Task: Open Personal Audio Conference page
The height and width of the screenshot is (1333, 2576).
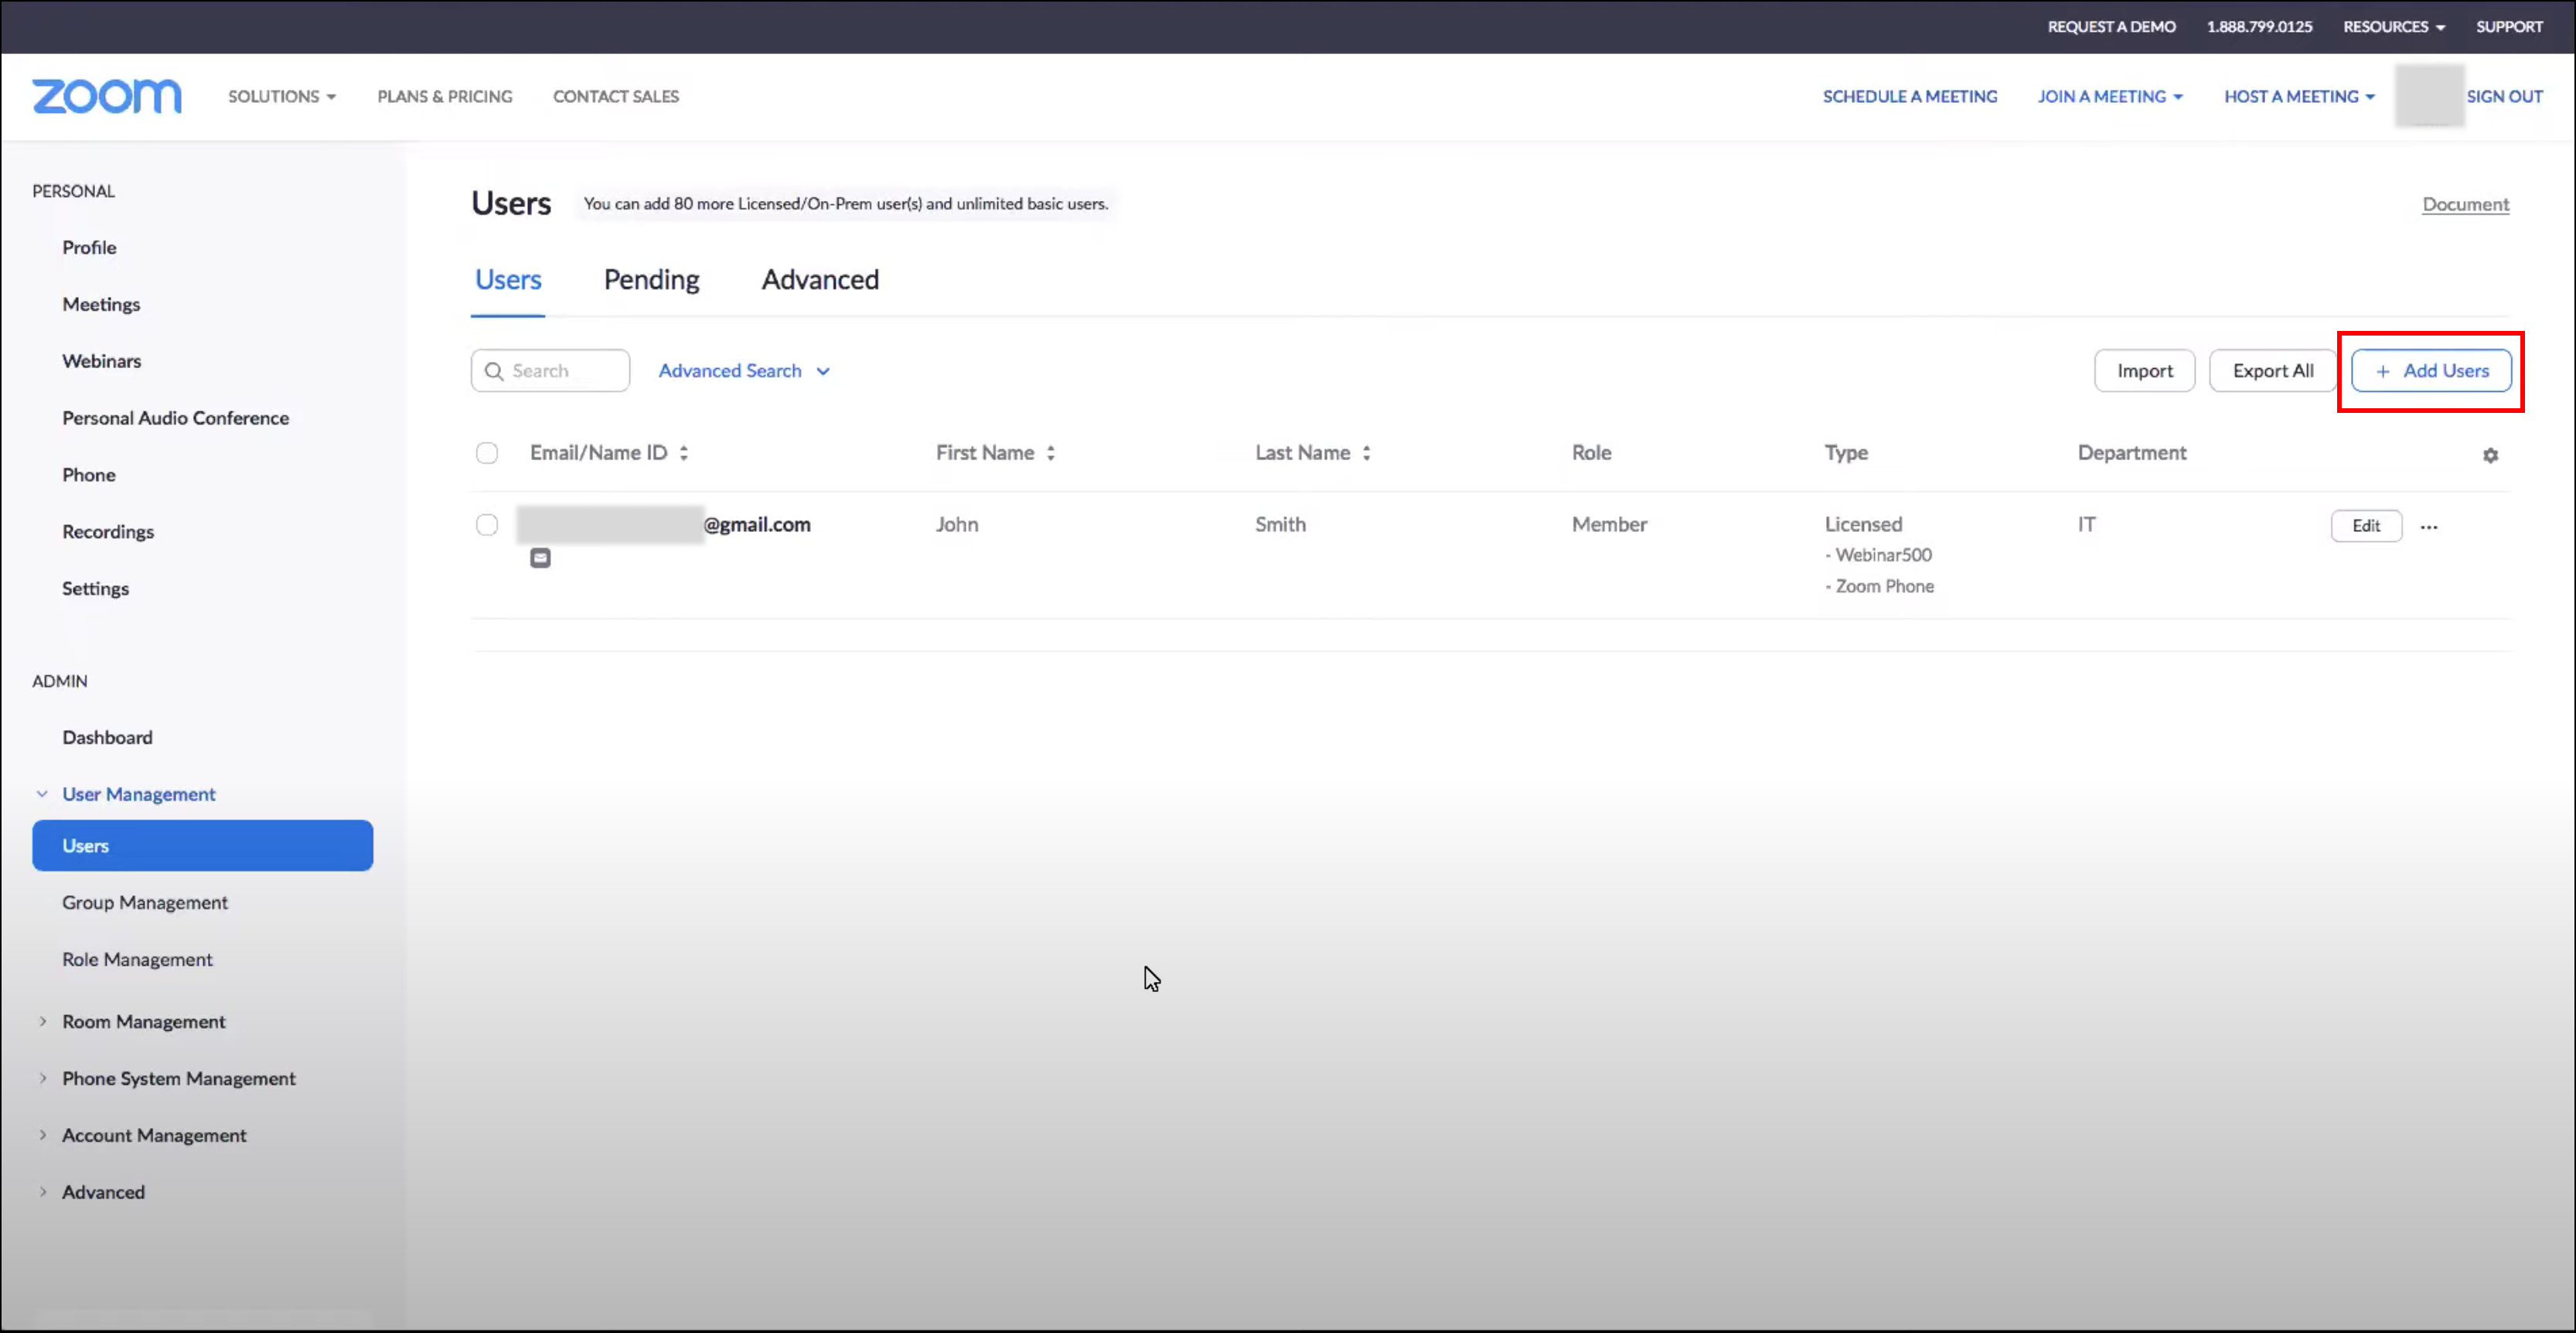Action: (175, 418)
